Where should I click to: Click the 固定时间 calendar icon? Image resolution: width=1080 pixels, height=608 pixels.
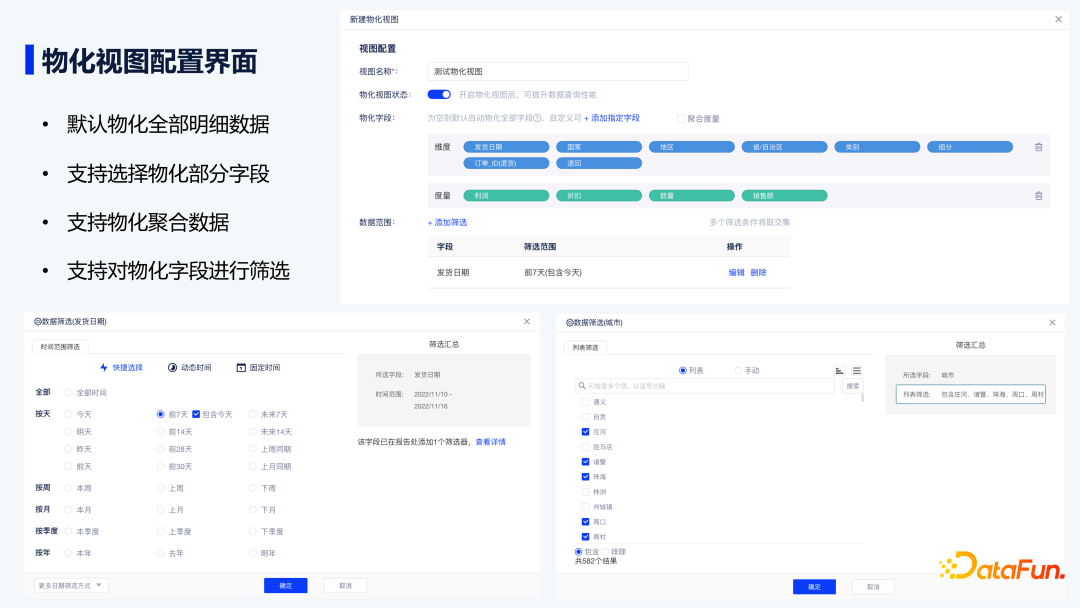241,368
